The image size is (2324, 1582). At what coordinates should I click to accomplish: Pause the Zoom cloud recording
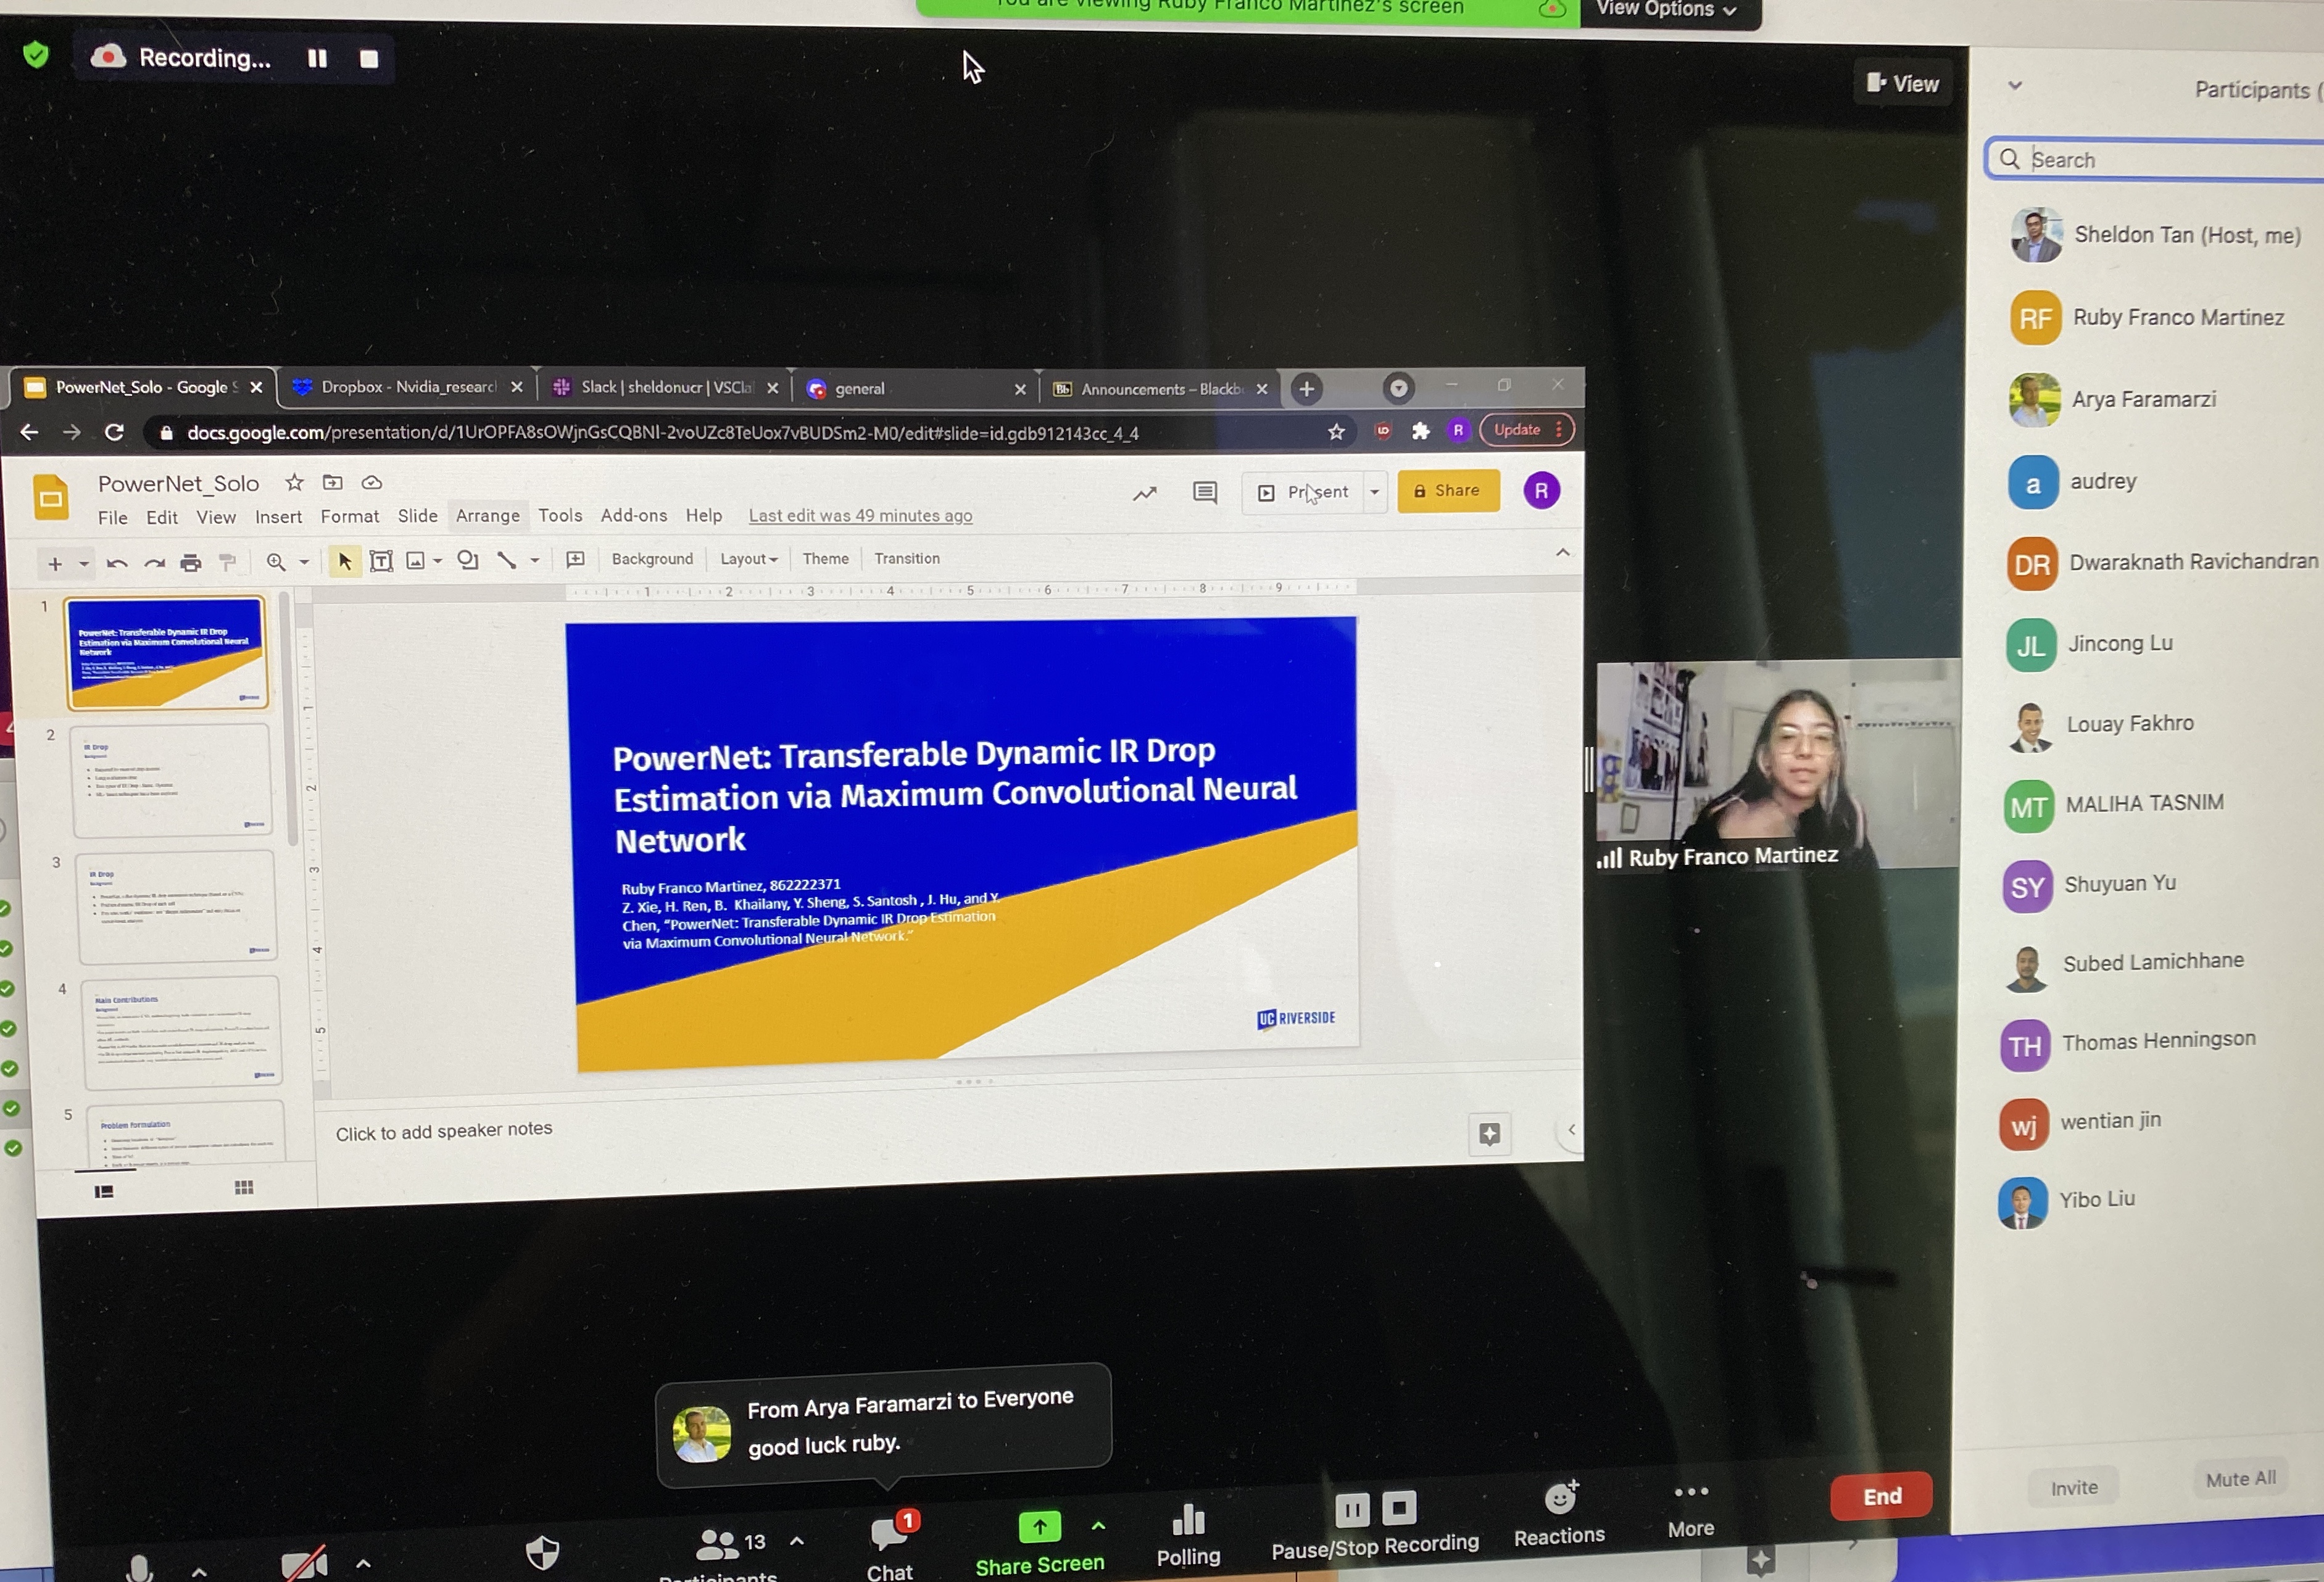tap(317, 59)
